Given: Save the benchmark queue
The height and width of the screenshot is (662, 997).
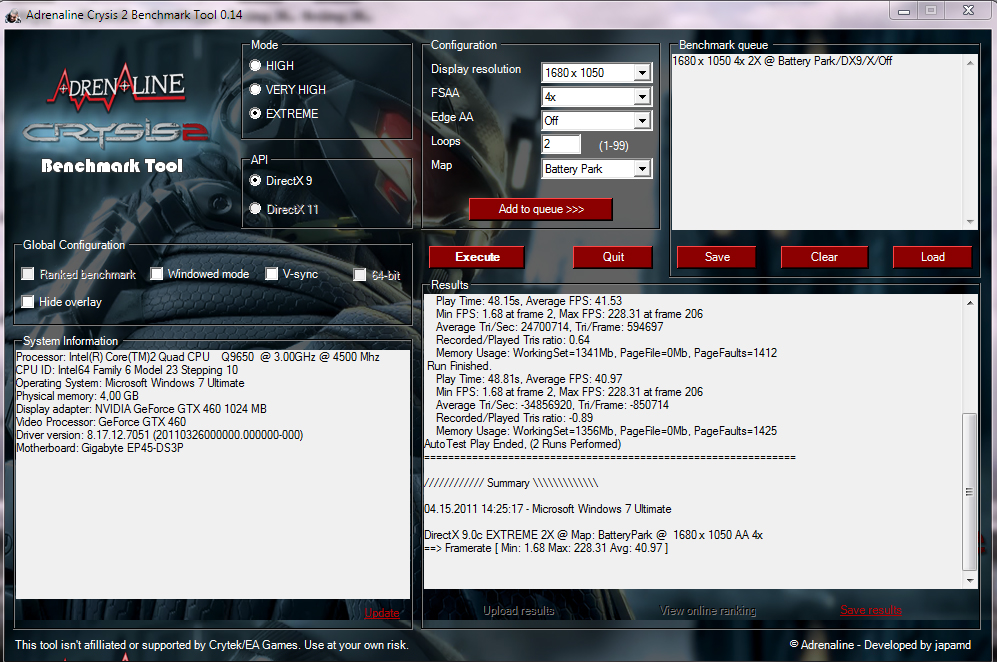Looking at the screenshot, I should coord(717,257).
